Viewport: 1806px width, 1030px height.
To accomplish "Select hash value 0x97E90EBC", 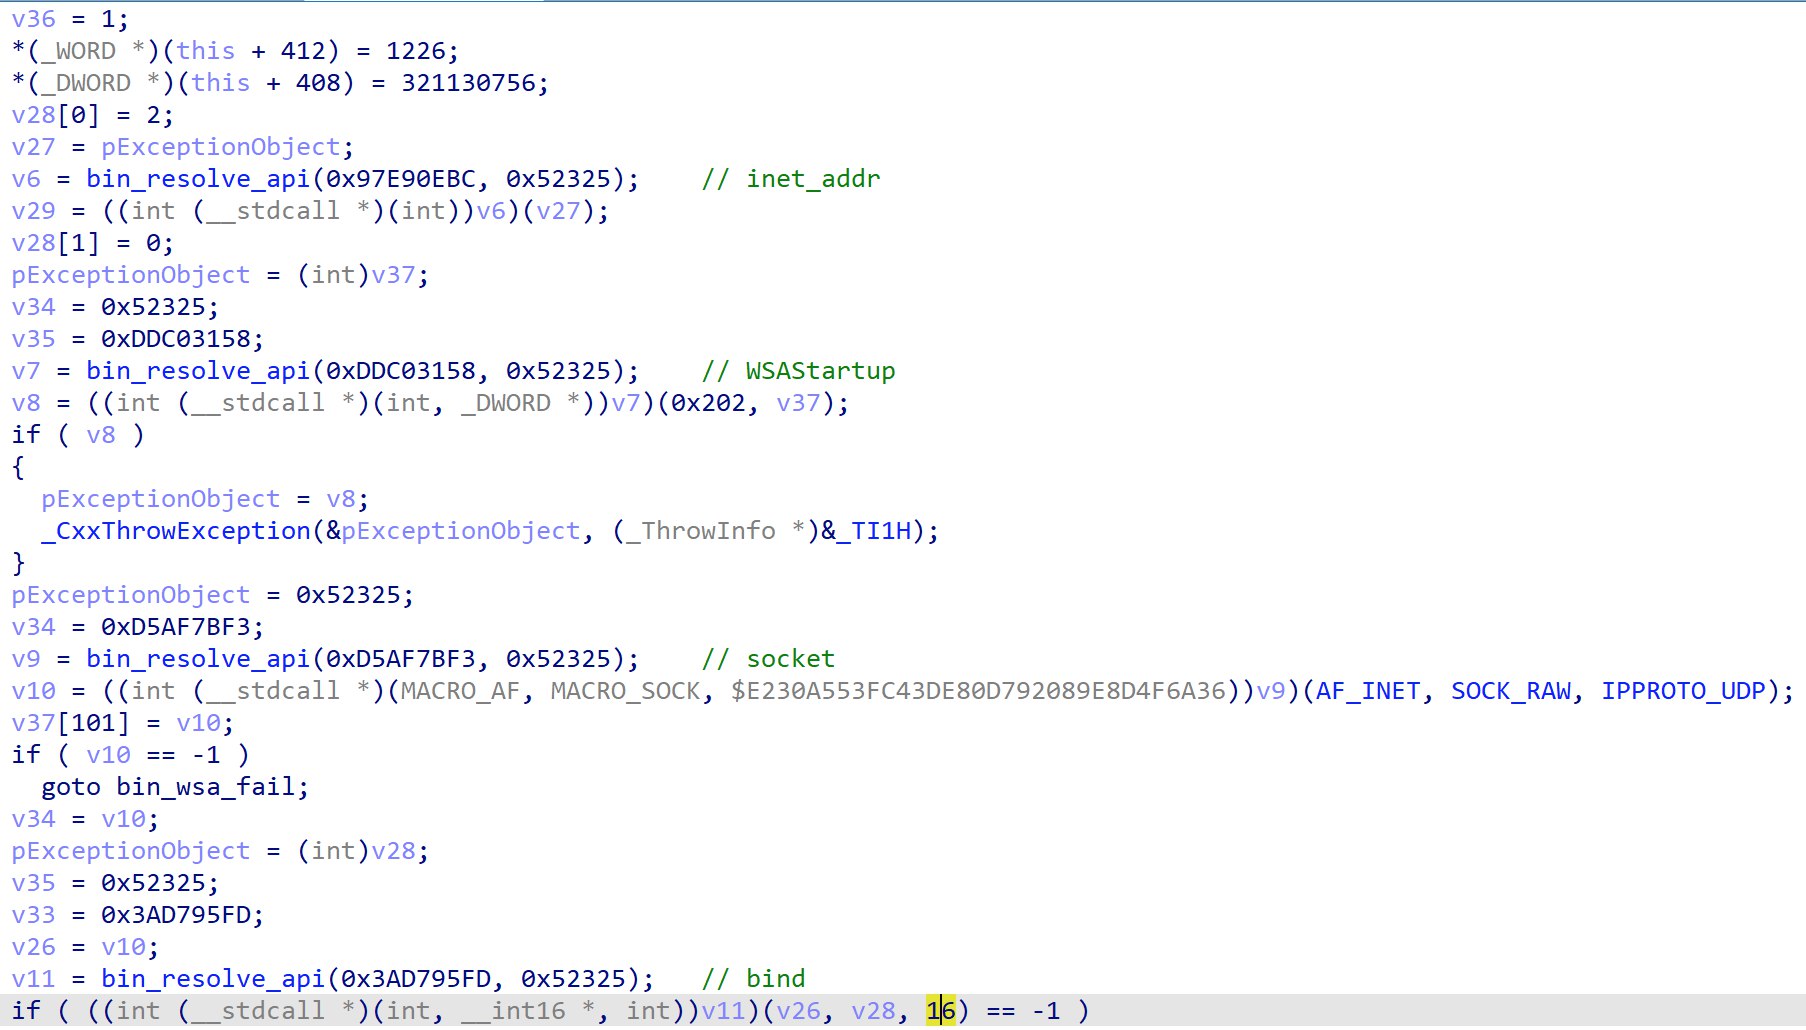I will [x=401, y=179].
